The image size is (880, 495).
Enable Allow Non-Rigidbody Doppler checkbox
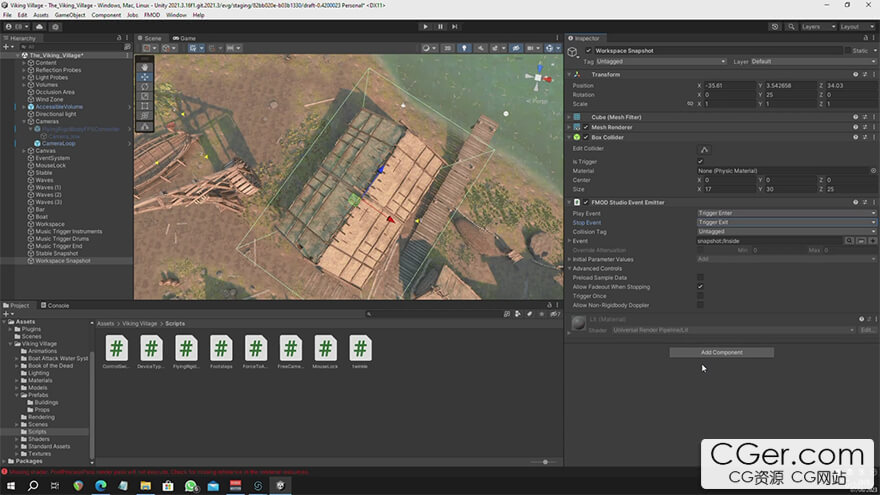coord(700,305)
